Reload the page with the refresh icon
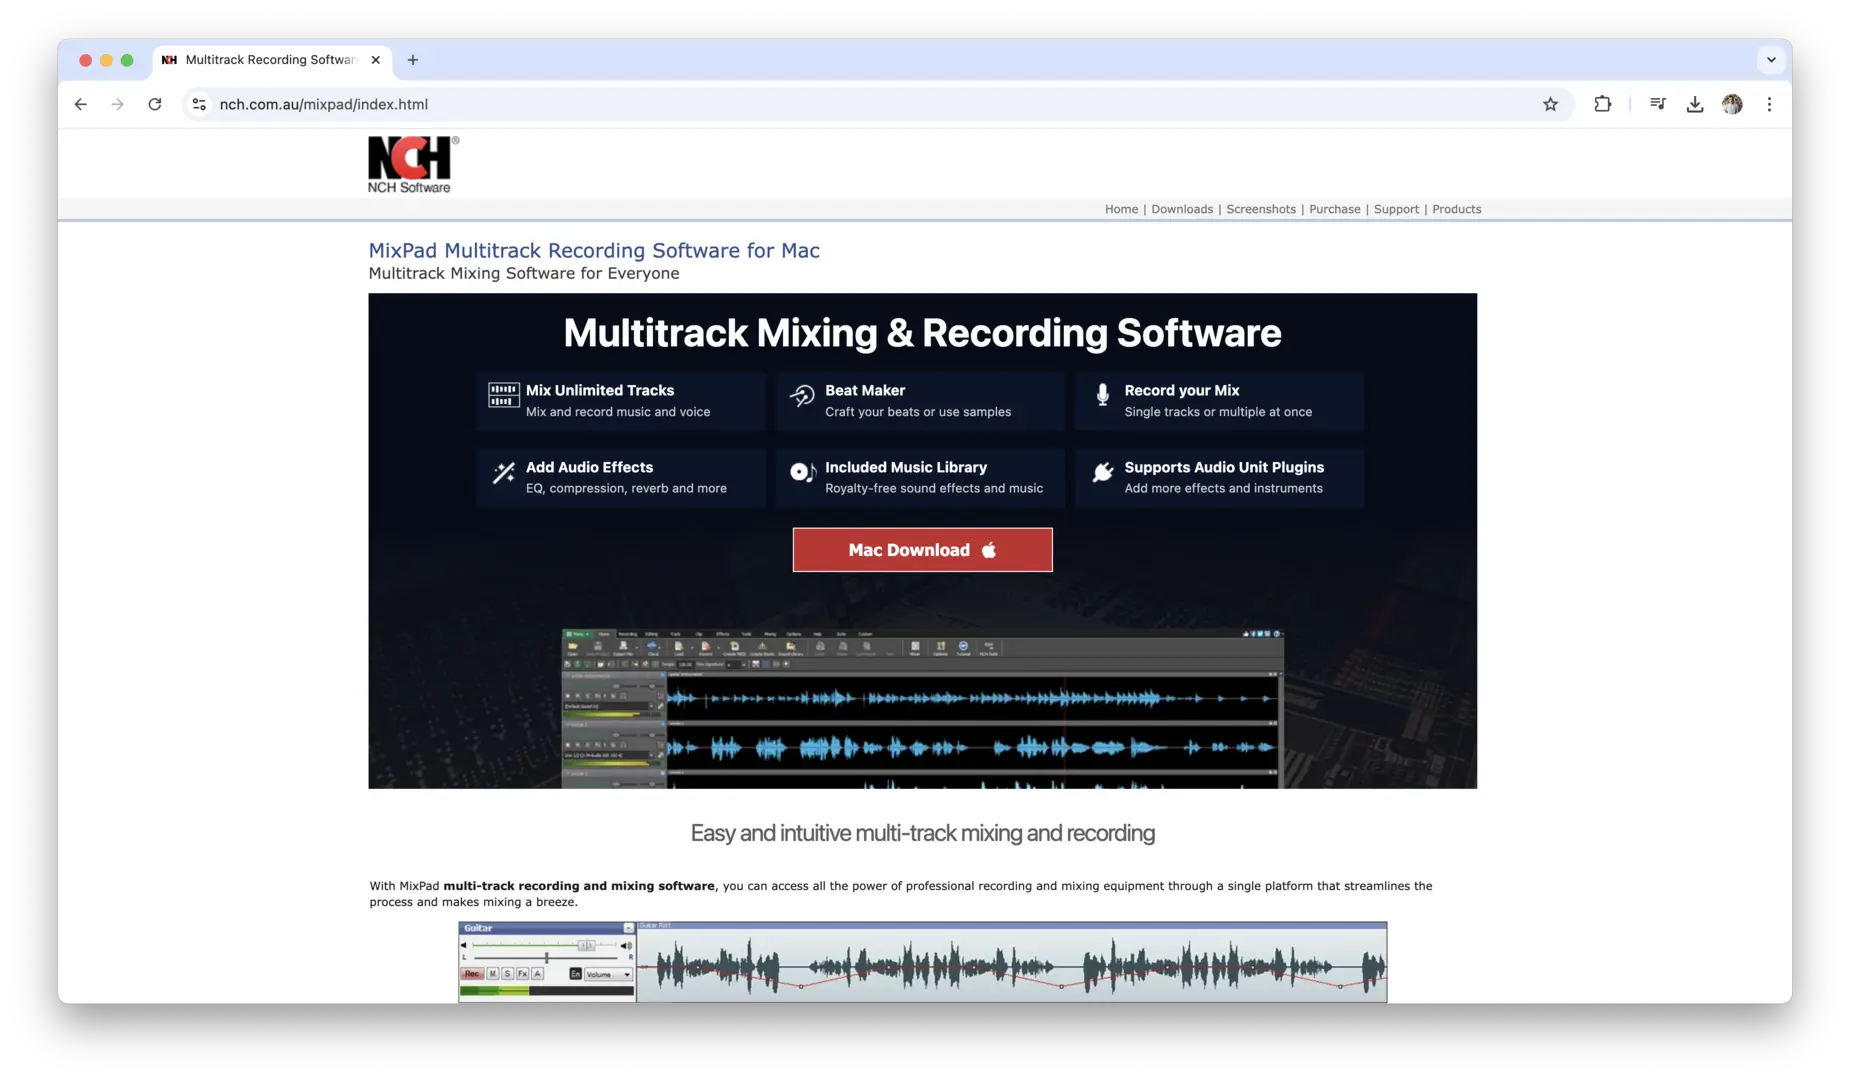Image resolution: width=1850 pixels, height=1080 pixels. tap(155, 104)
